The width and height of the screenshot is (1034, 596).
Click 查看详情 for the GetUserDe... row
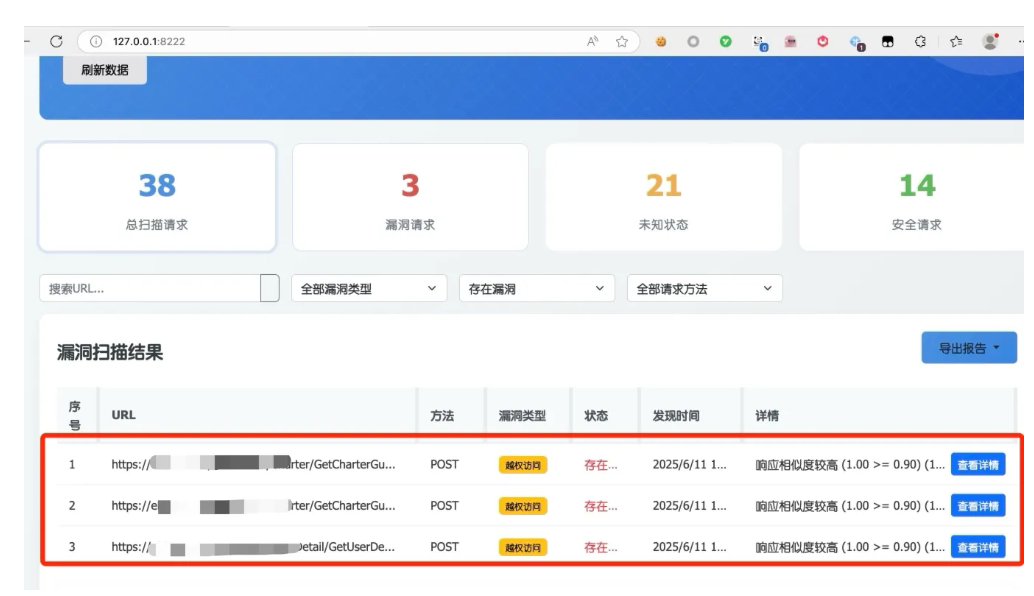click(x=977, y=547)
